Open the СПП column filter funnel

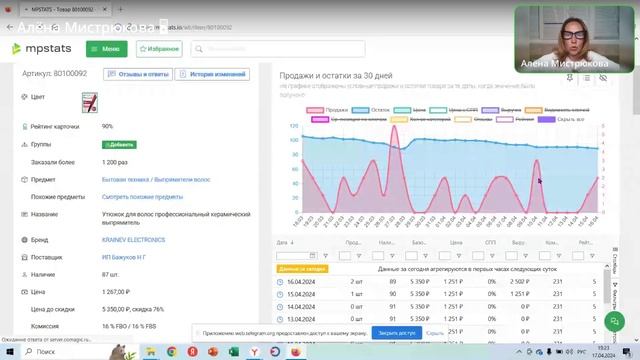[x=492, y=256]
